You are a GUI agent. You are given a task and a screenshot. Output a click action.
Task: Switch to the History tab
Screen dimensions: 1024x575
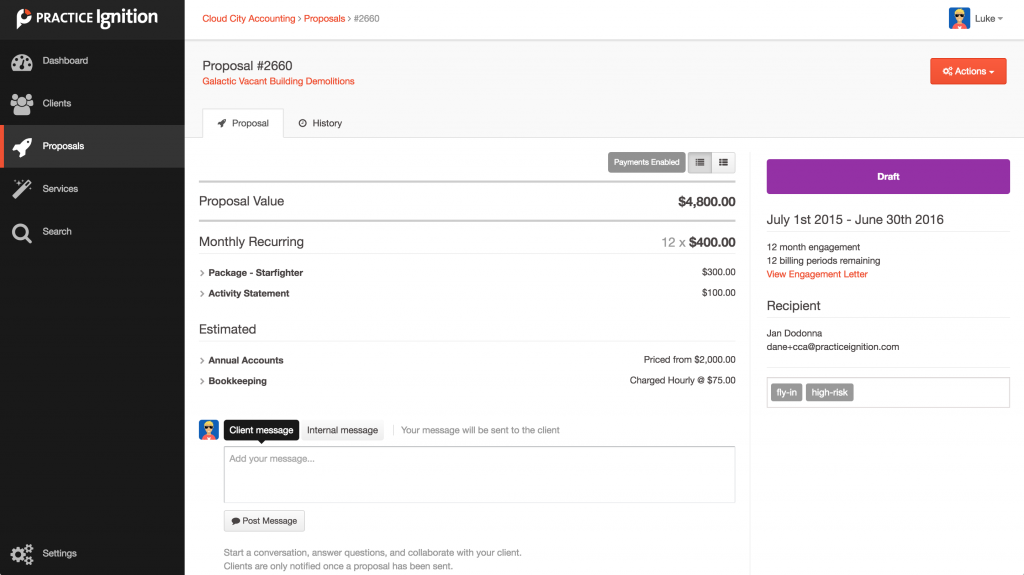pyautogui.click(x=320, y=123)
